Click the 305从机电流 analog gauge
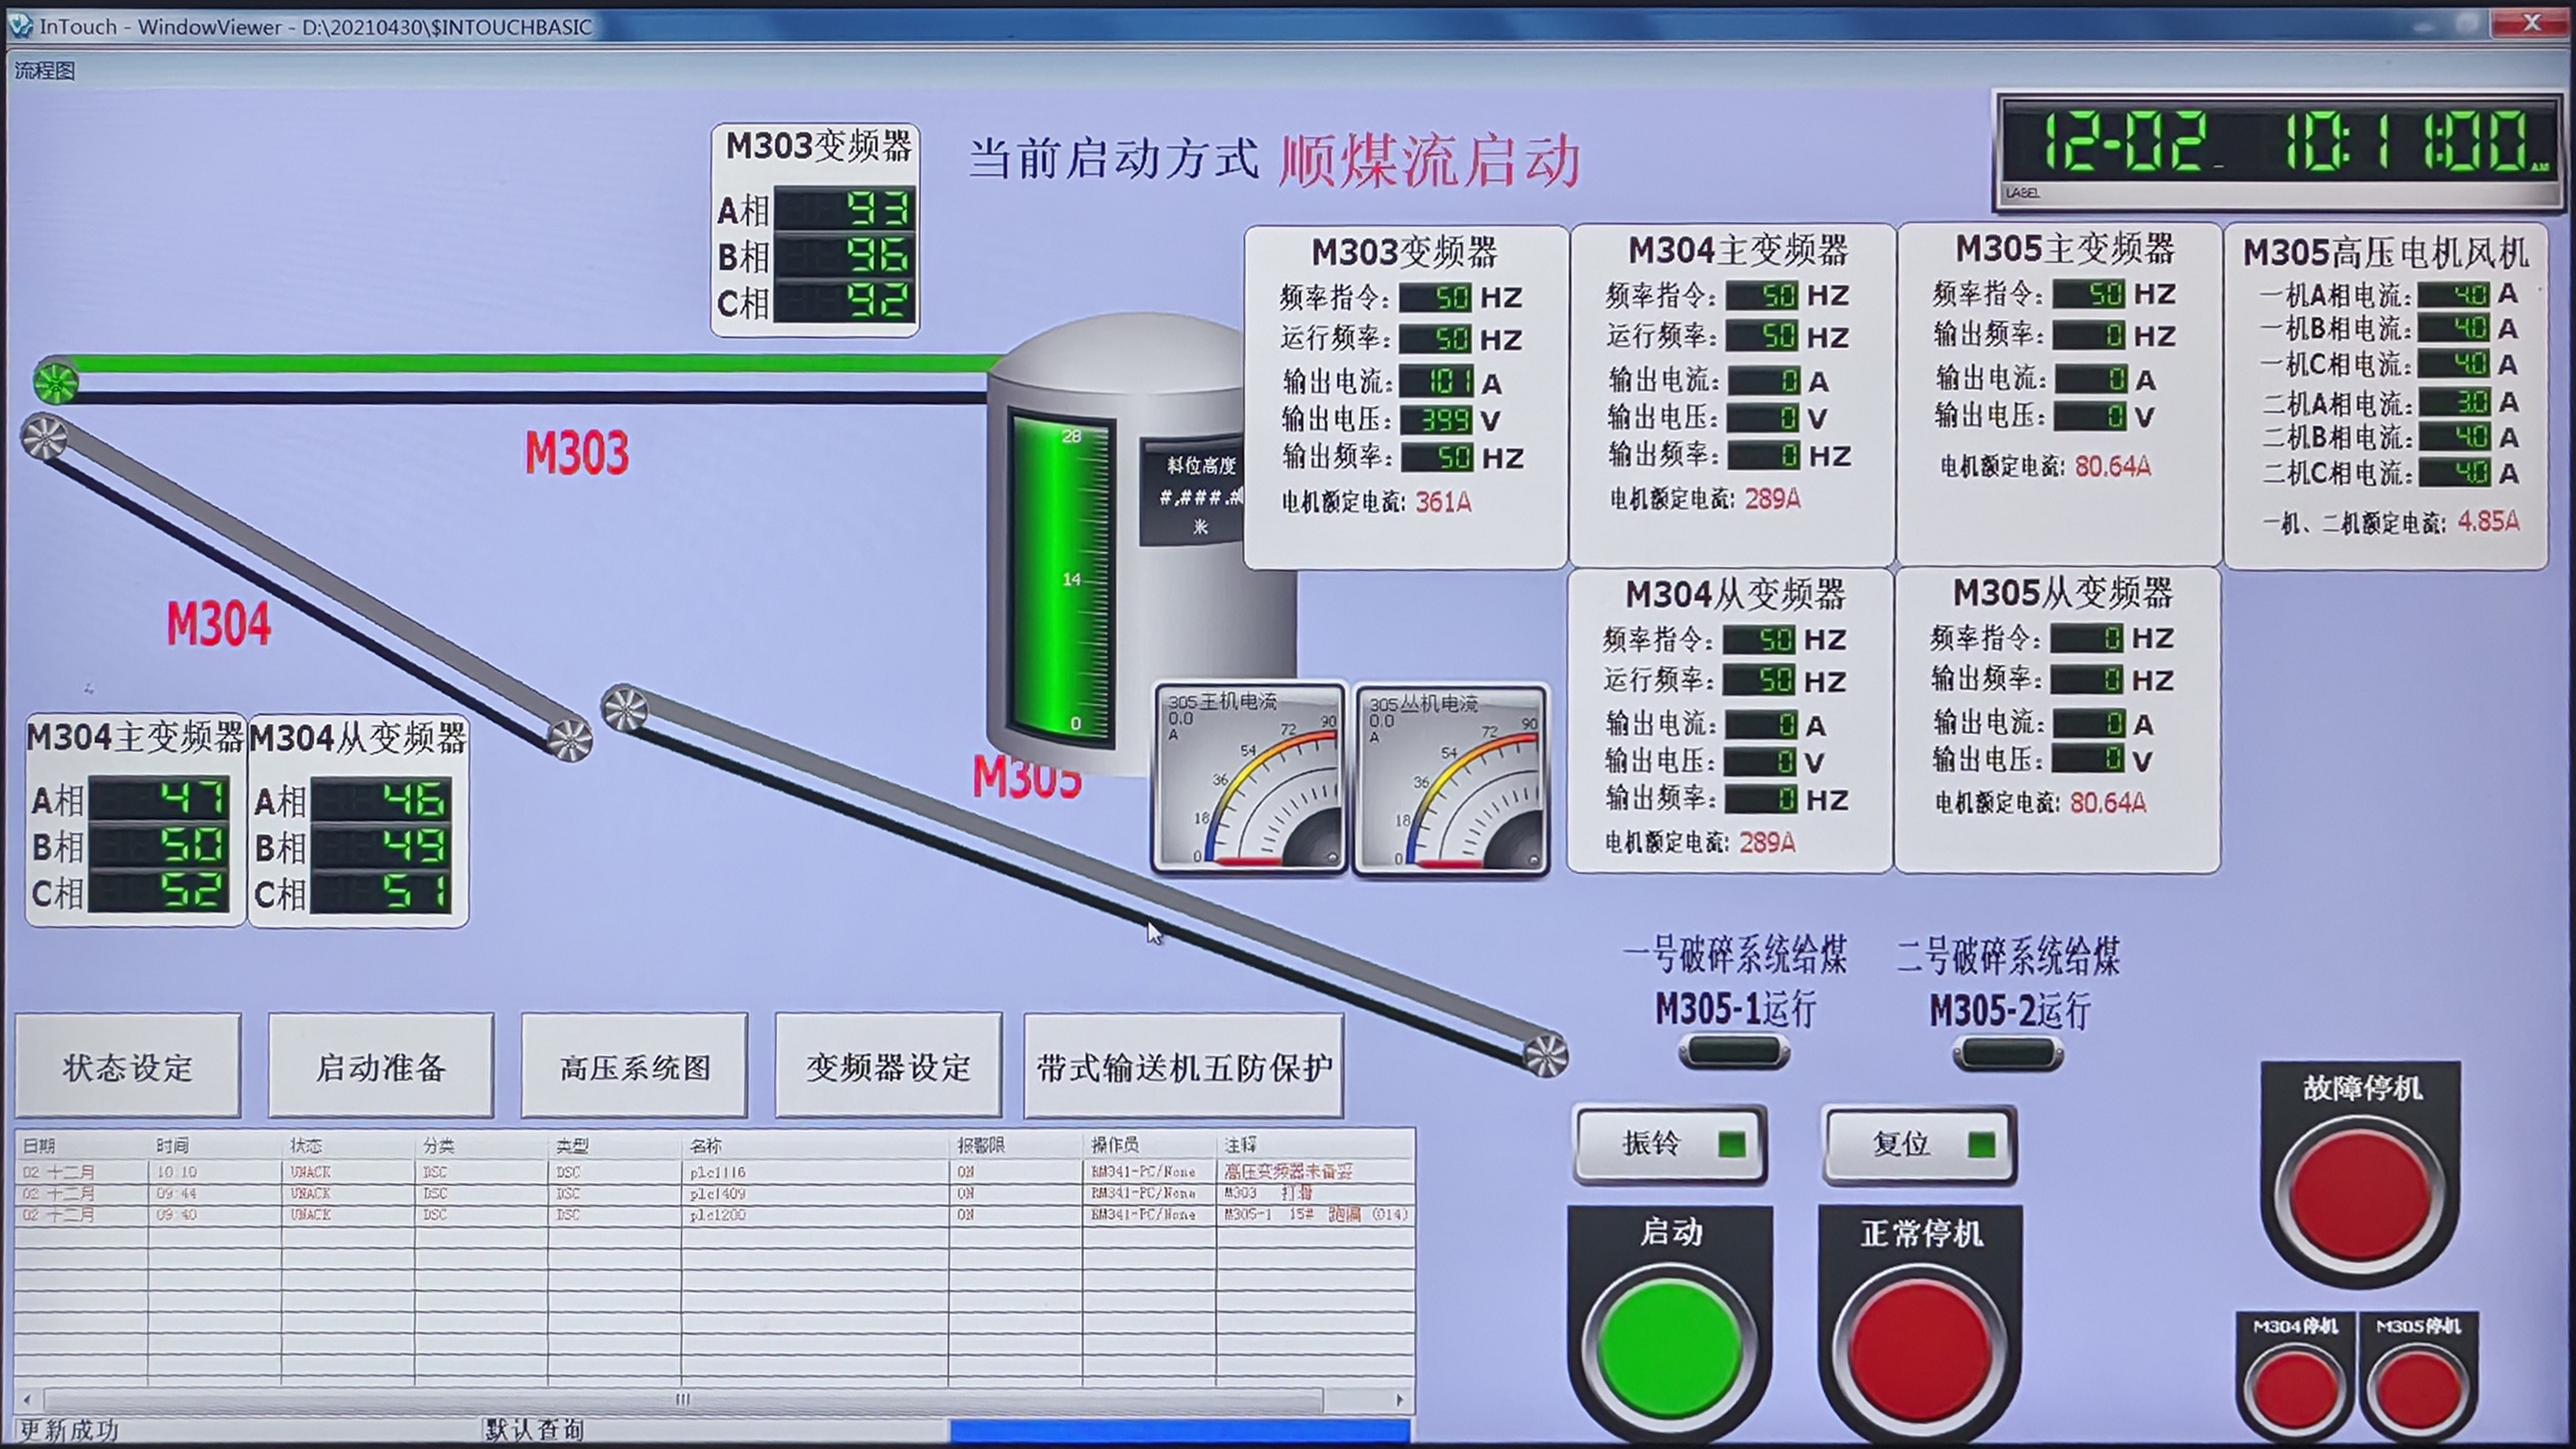Screen dimensions: 2576x1449 pos(1450,778)
